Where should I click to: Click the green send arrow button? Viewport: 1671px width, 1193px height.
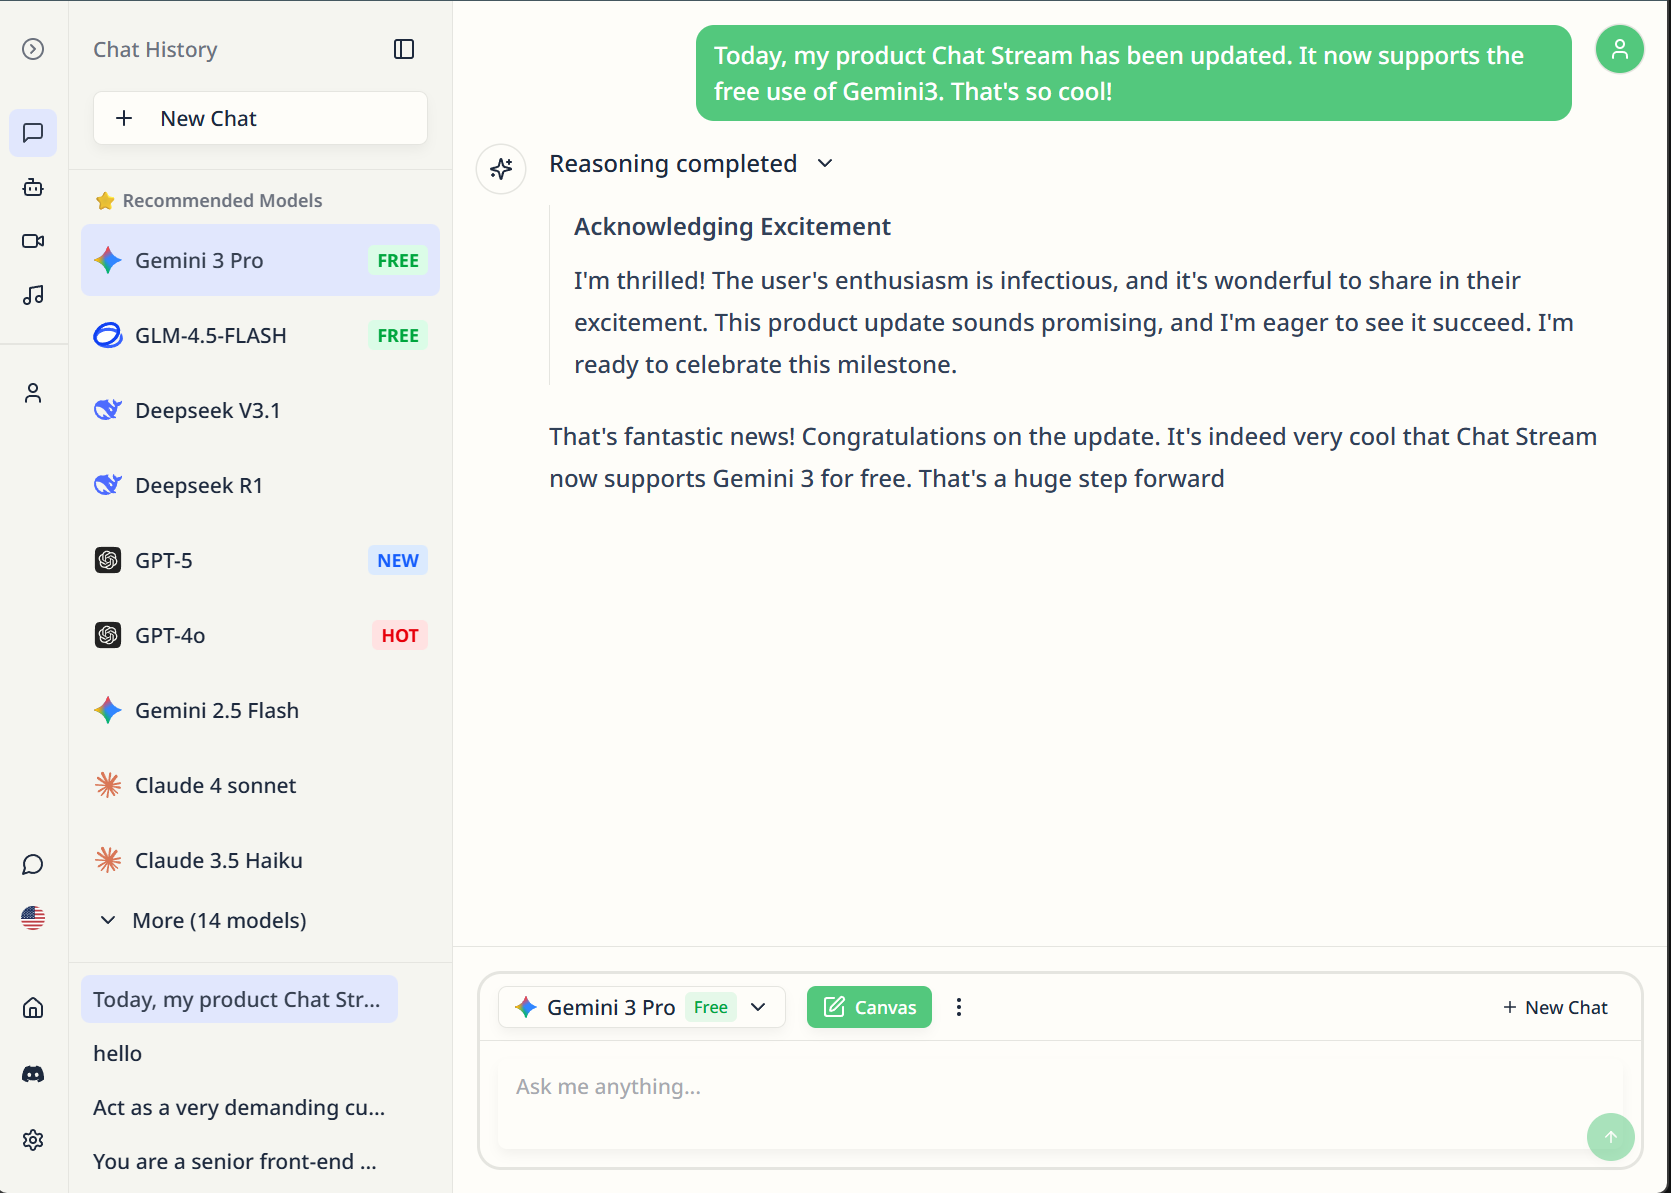click(1610, 1137)
